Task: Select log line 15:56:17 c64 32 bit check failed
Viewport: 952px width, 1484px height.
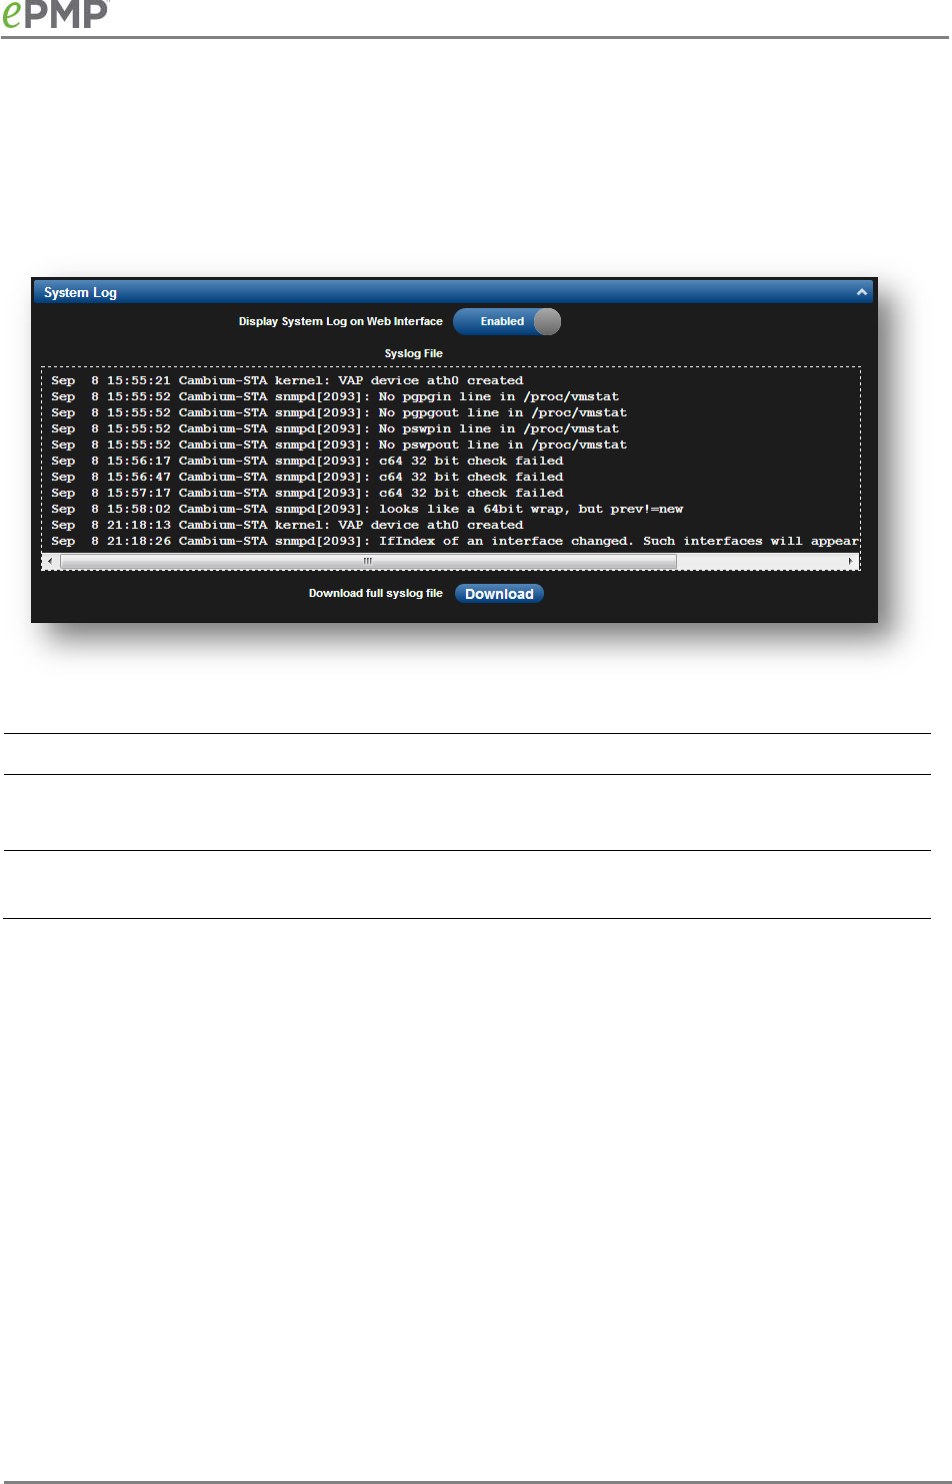Action: coord(307,461)
